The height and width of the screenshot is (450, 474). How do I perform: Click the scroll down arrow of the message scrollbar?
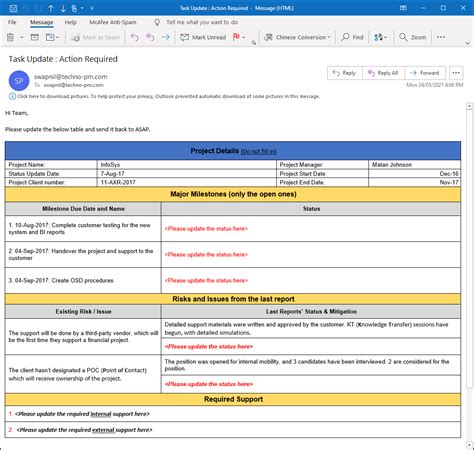tap(469, 445)
